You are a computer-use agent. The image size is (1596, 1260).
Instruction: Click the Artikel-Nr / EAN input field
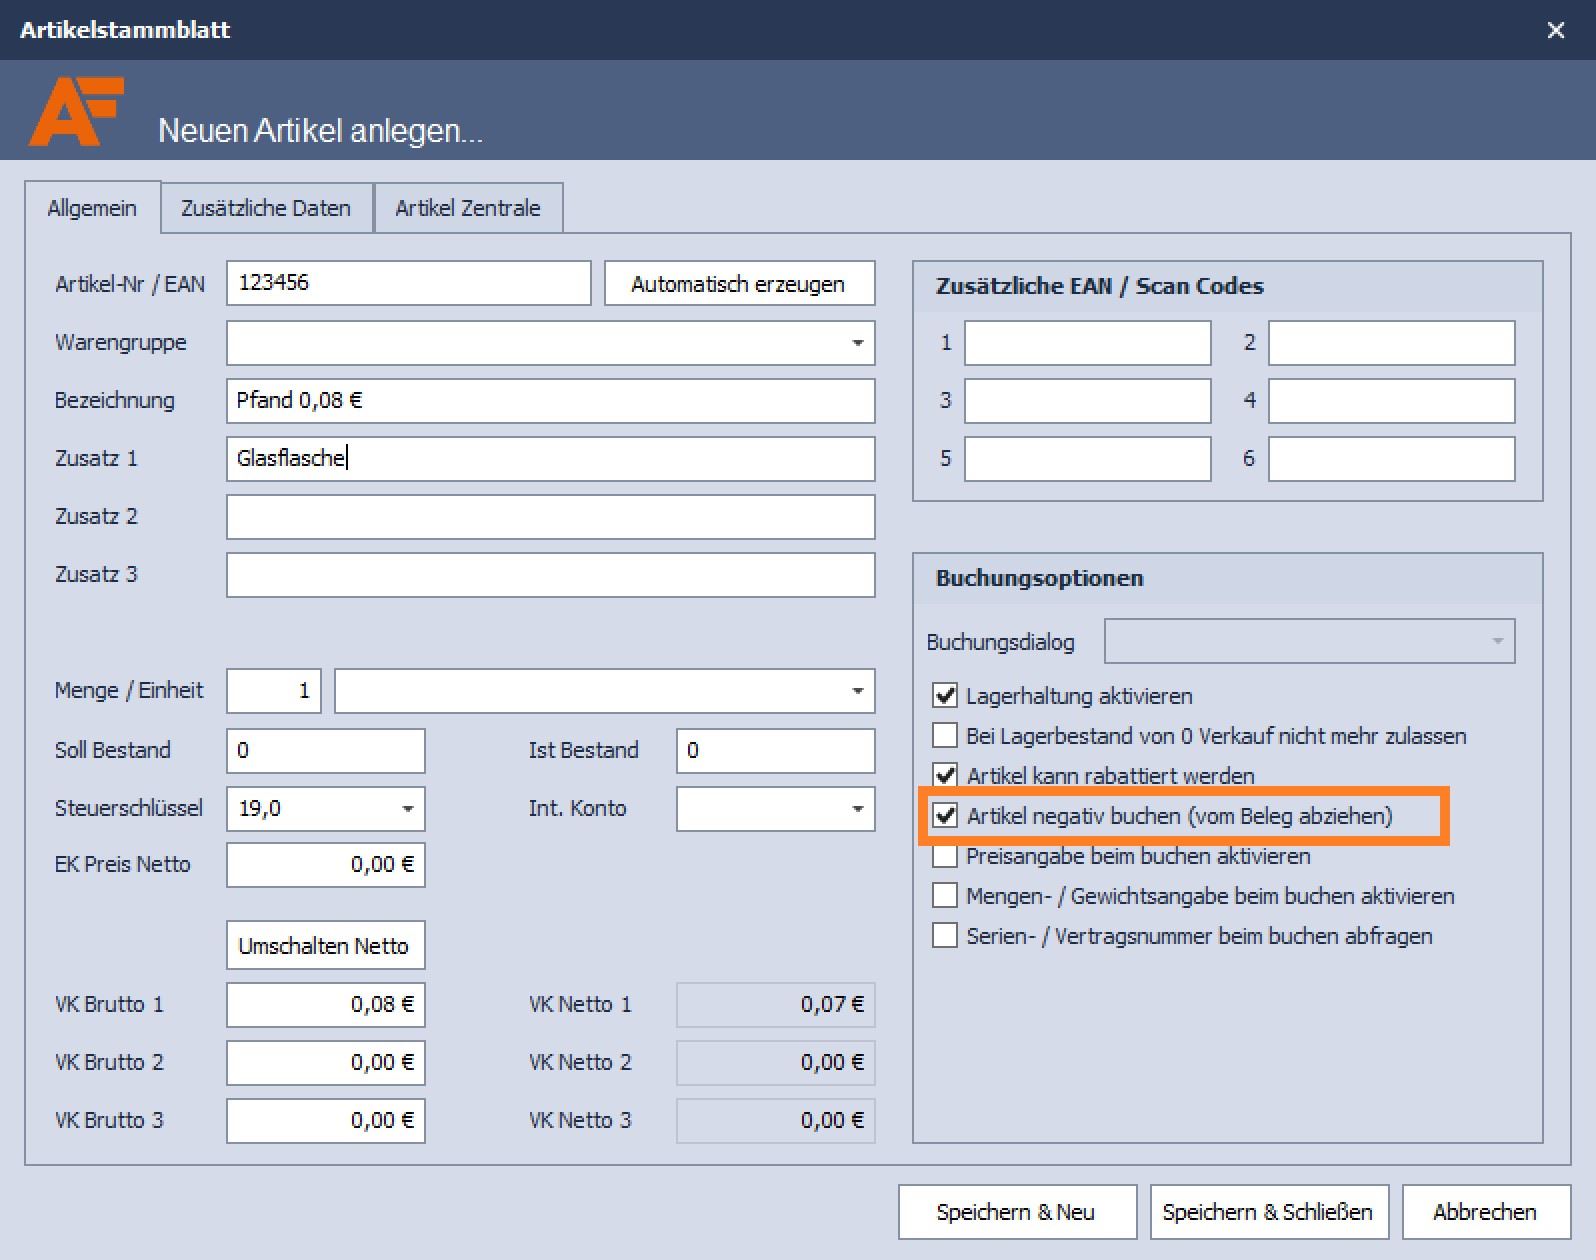(x=408, y=283)
